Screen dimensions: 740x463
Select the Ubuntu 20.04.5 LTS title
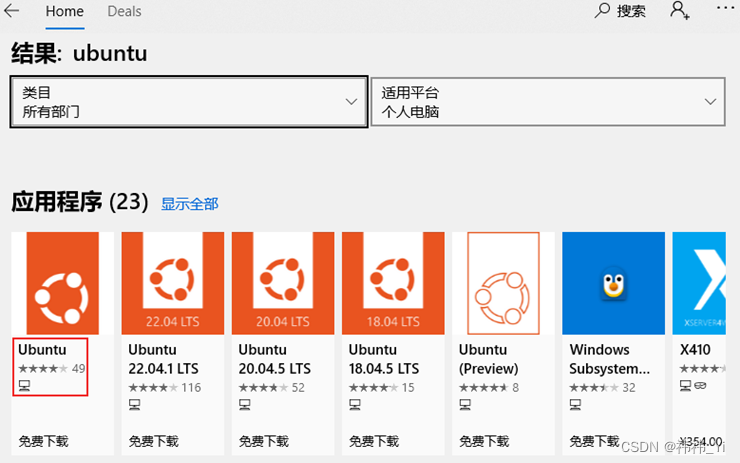[x=275, y=359]
